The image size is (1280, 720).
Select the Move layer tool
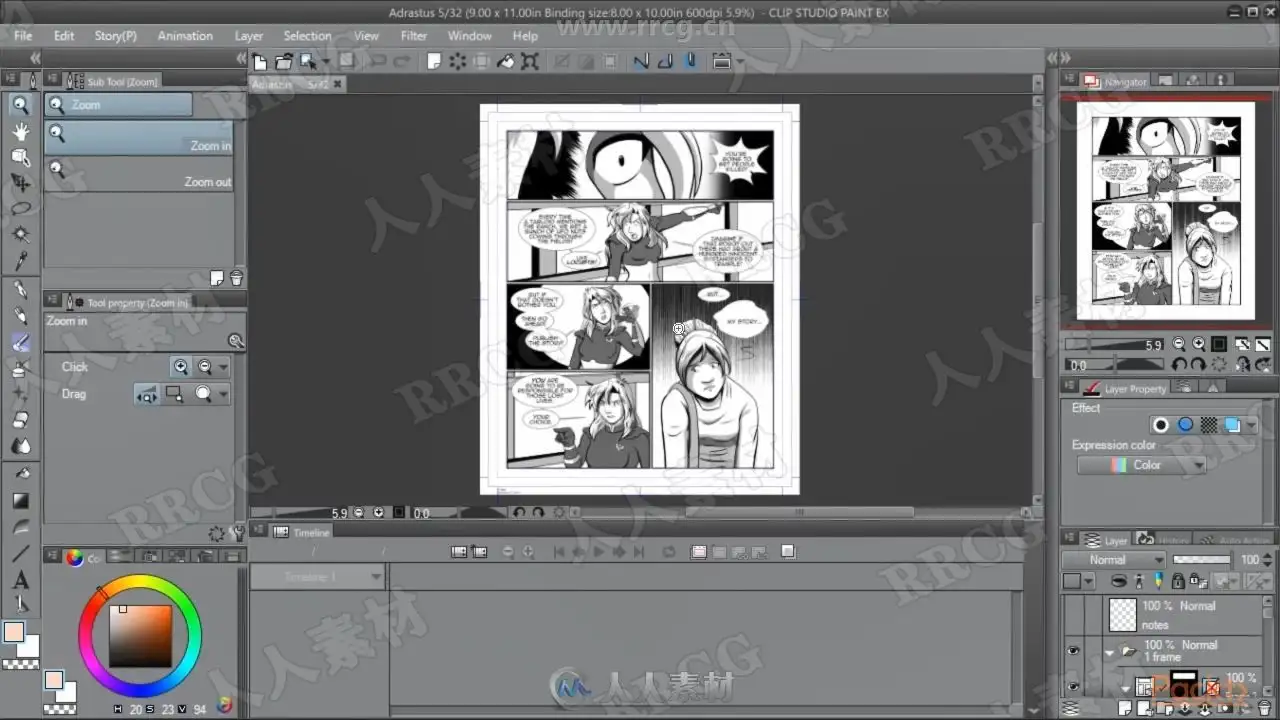(x=20, y=183)
